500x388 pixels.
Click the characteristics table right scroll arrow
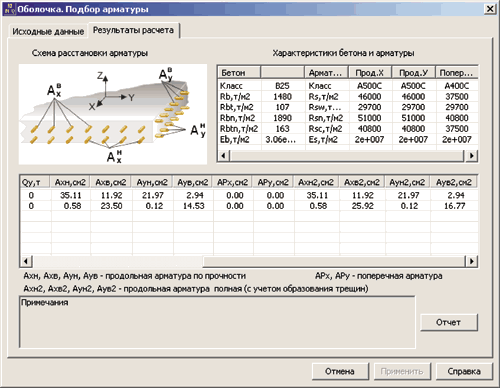pos(471,155)
